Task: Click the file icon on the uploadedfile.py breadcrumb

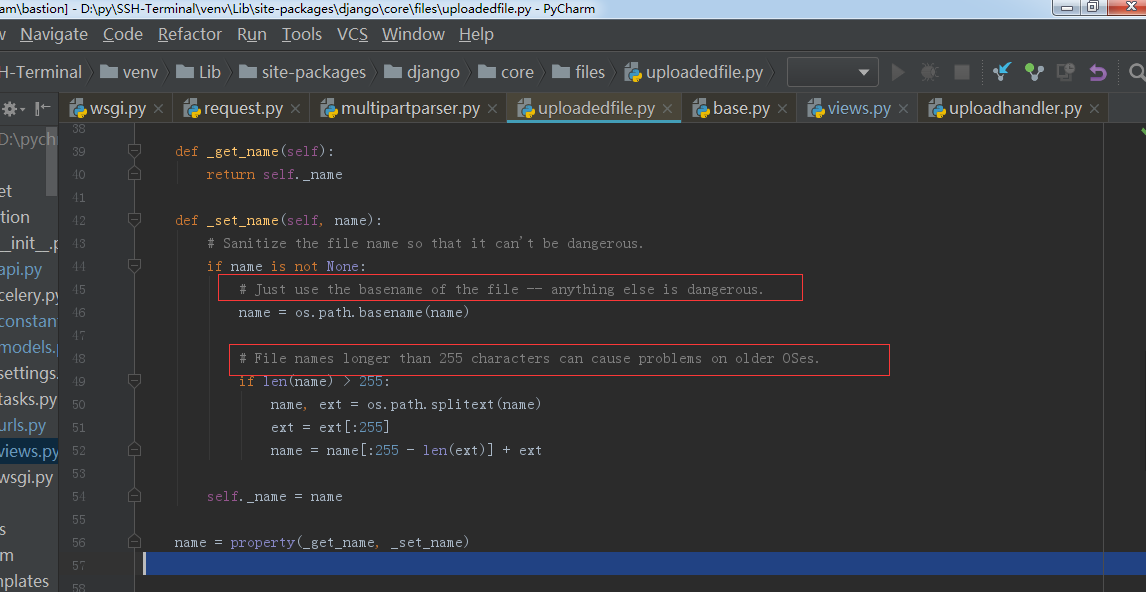Action: 633,72
